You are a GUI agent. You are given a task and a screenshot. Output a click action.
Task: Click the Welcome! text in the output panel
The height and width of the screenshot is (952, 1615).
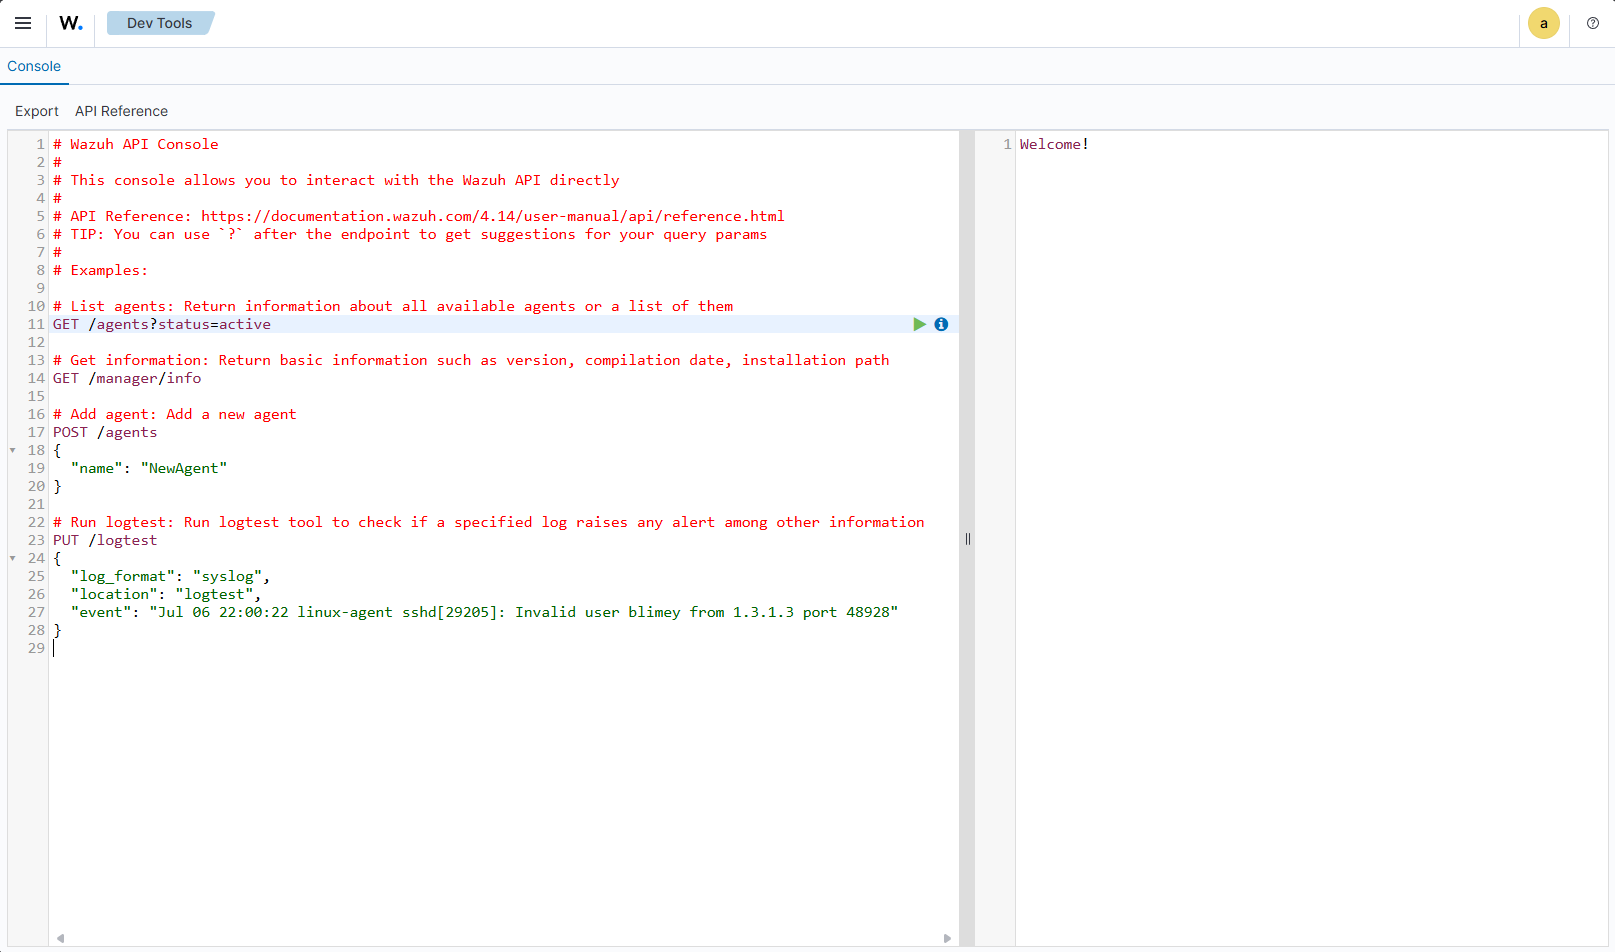coord(1053,144)
